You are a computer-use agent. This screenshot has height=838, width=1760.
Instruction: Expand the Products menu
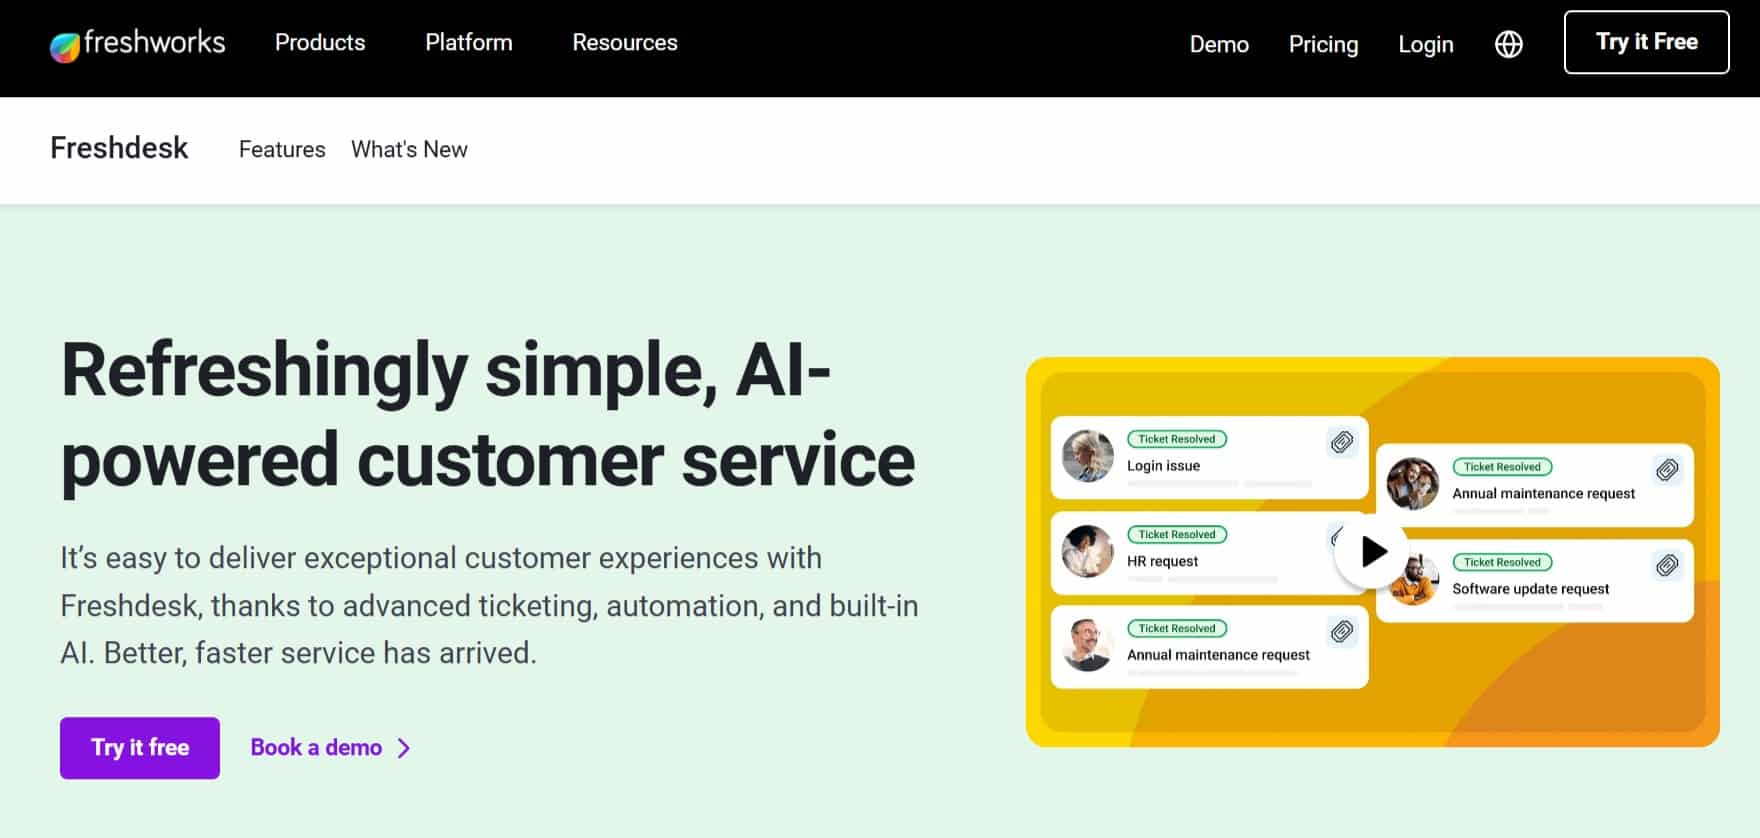[320, 43]
